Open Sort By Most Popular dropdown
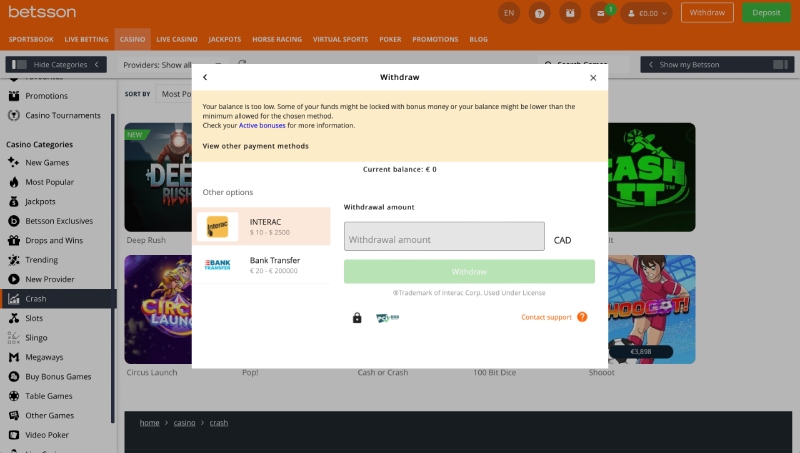 [x=174, y=94]
